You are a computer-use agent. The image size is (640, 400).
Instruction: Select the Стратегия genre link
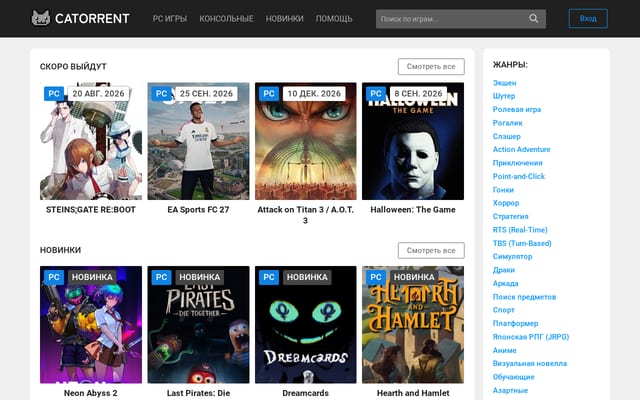point(511,216)
